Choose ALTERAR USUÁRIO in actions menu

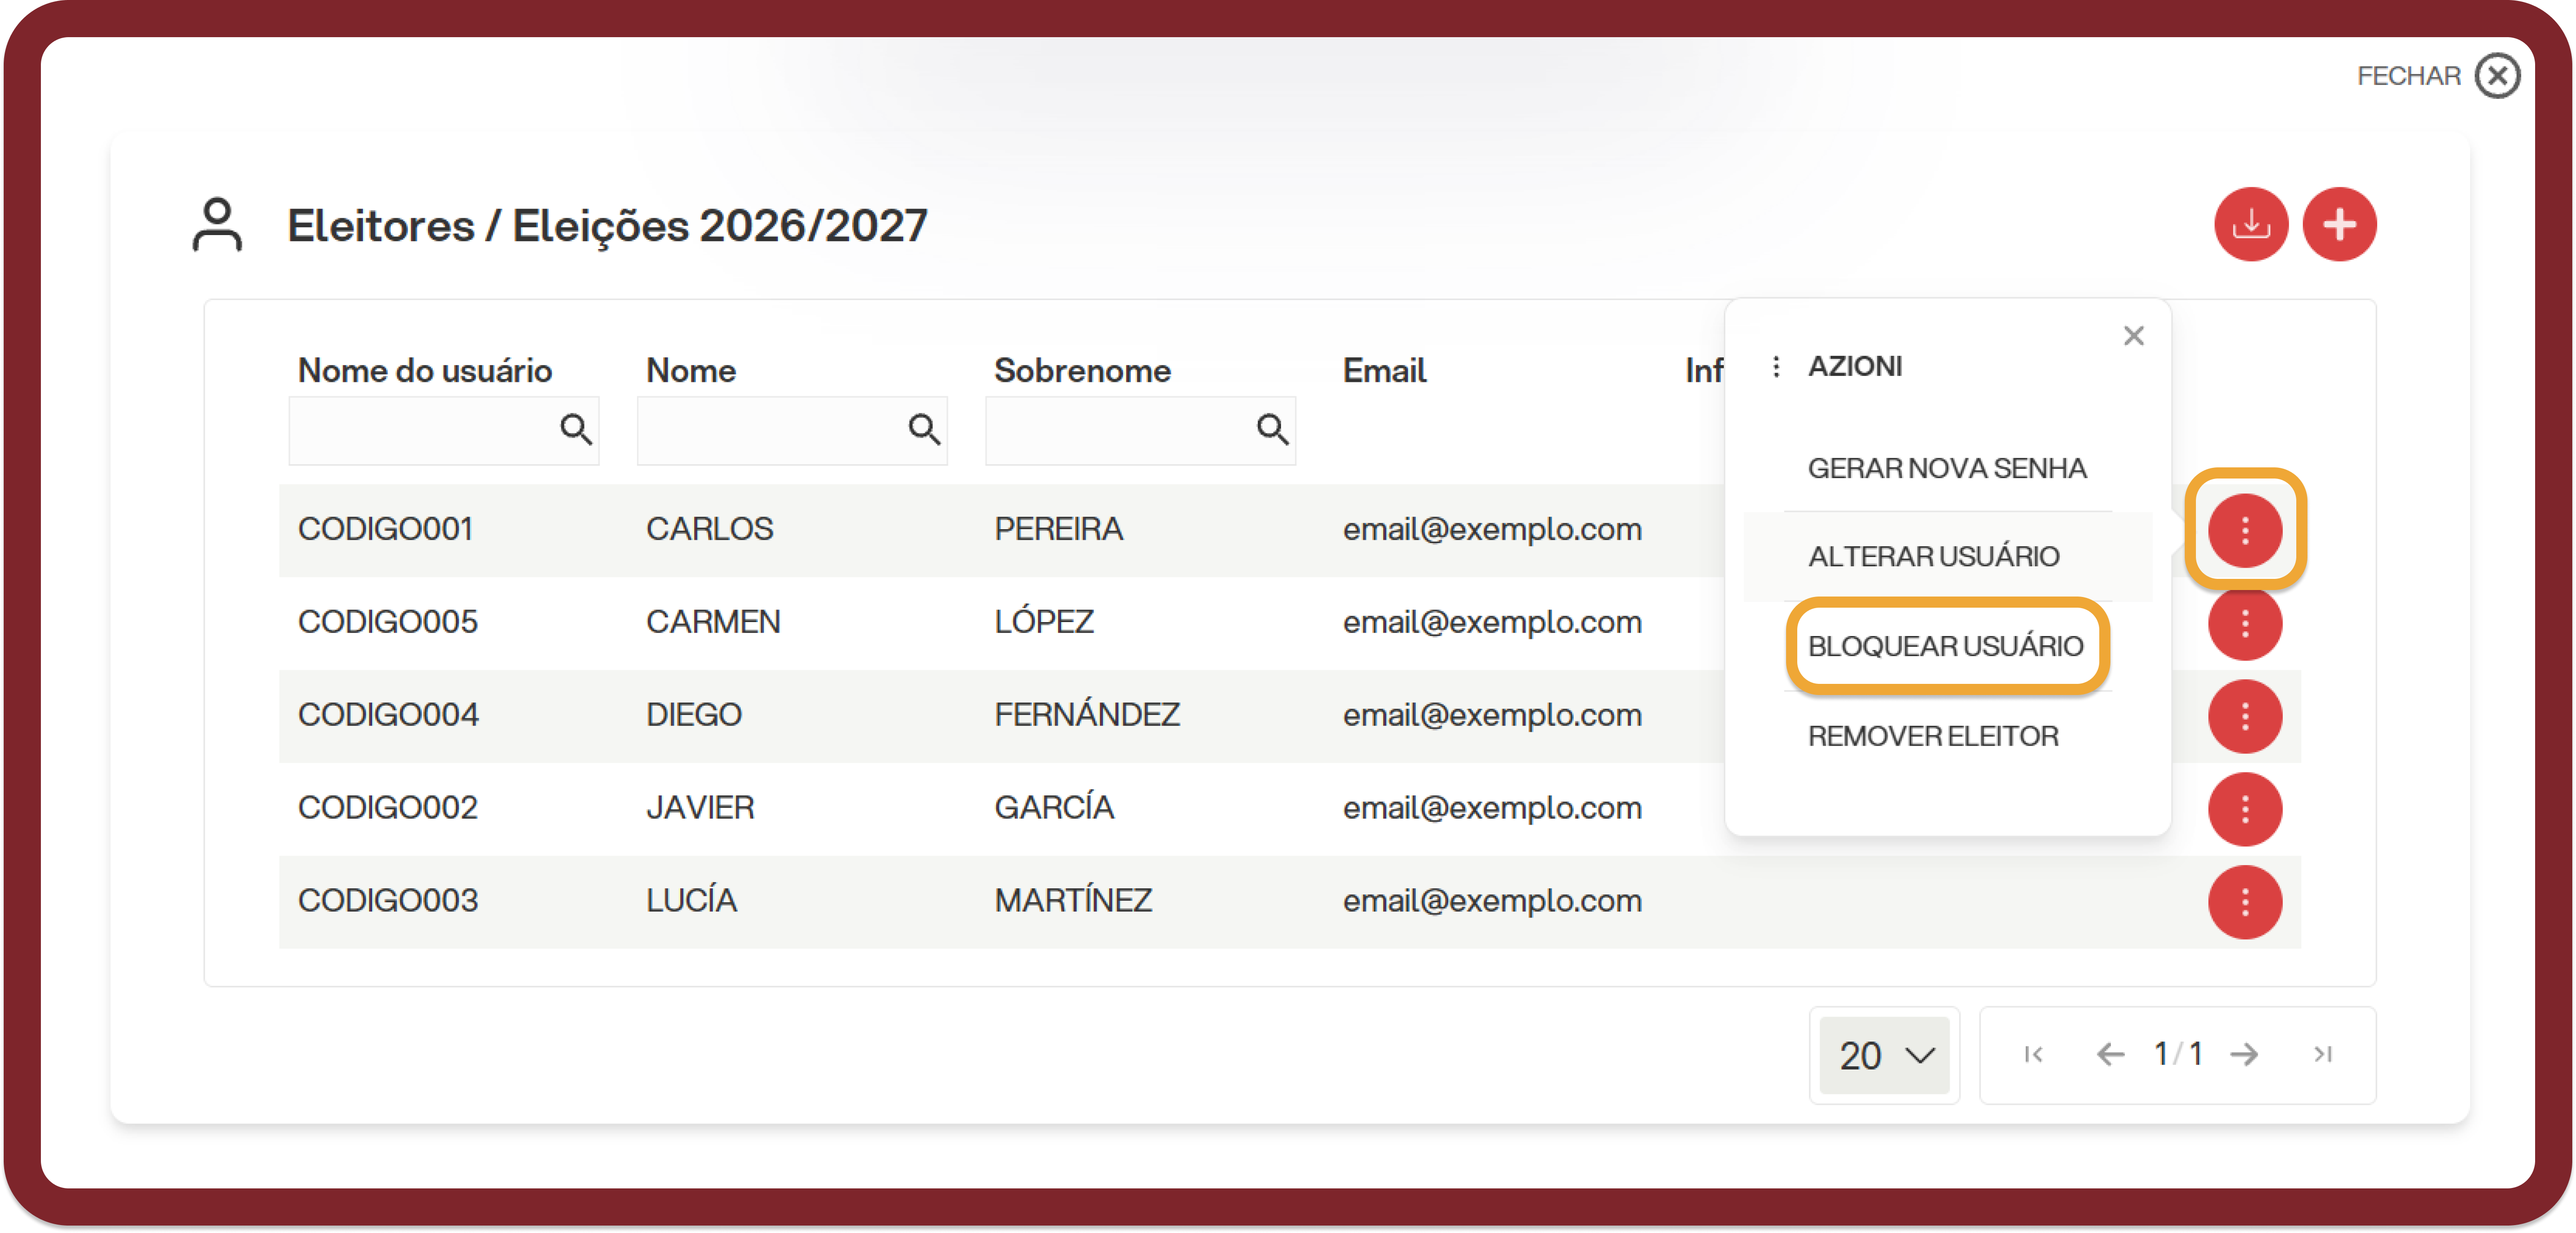coord(1933,556)
